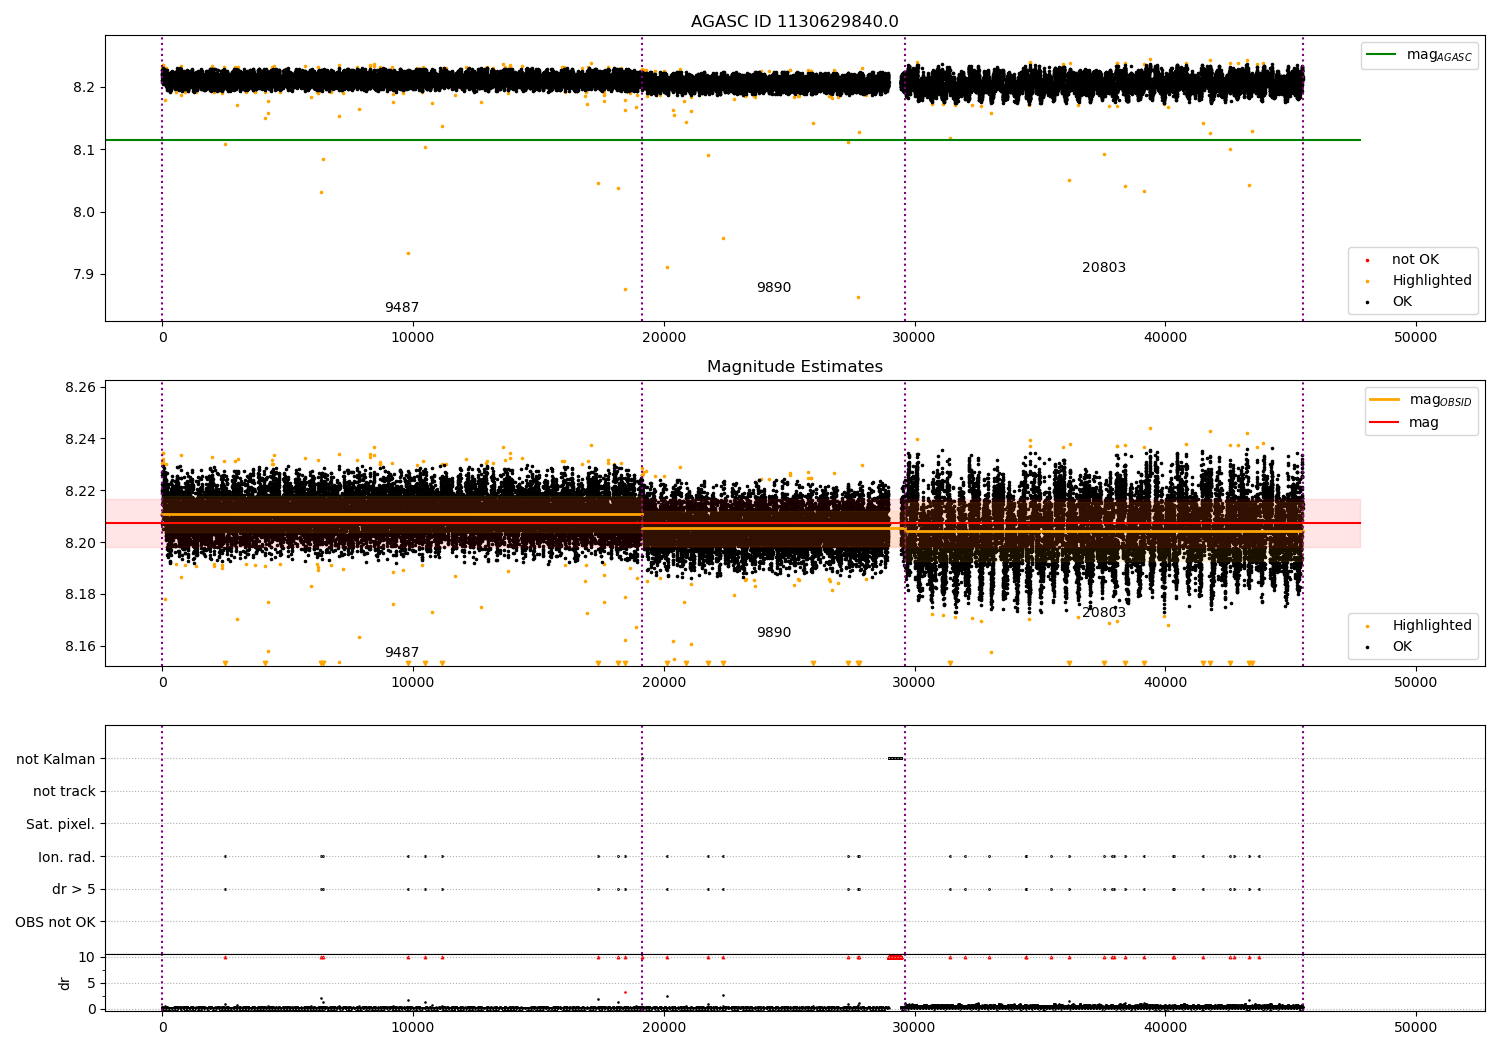Click the 20000 x-tick under Magnitude Estimates plot

point(664,683)
